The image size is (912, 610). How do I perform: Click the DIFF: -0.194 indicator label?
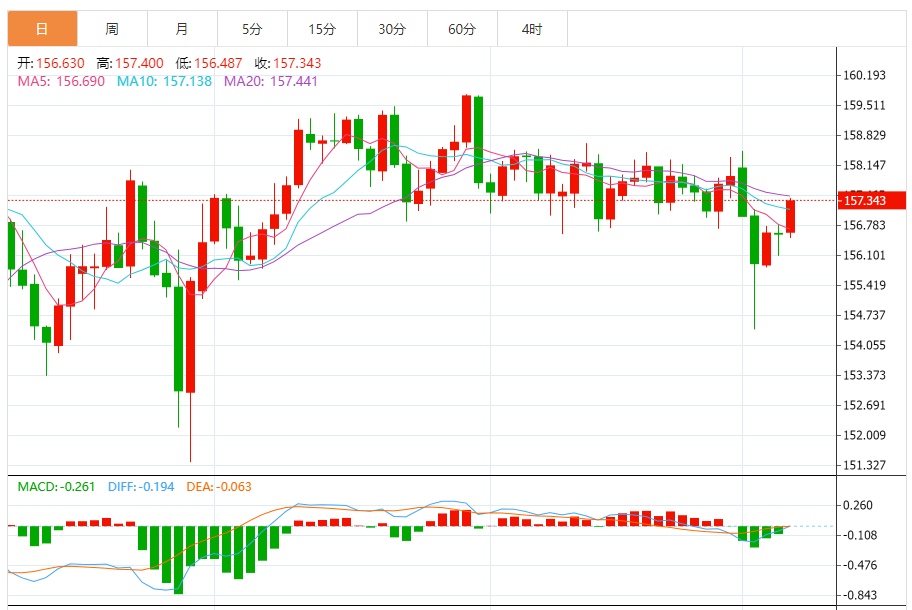(141, 487)
